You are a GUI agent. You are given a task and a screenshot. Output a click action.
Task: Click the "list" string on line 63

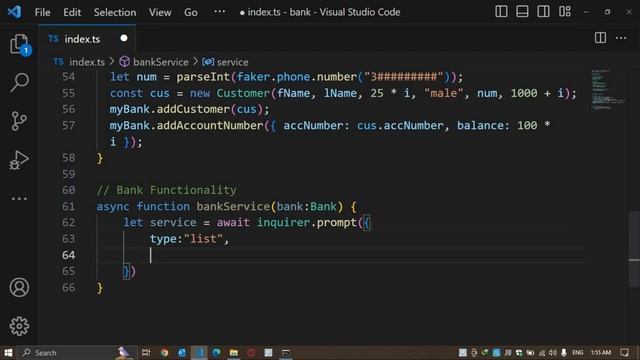pos(203,239)
